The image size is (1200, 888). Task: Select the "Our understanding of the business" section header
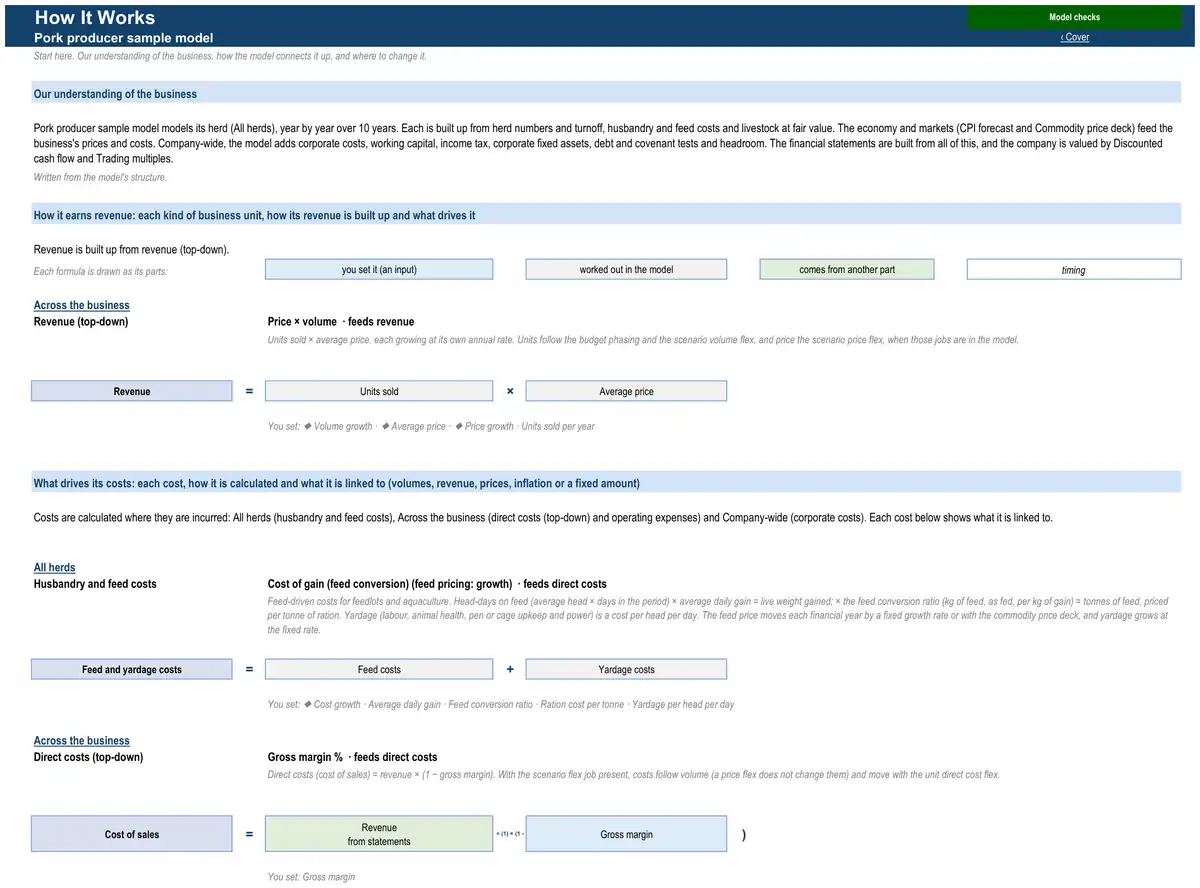[607, 94]
